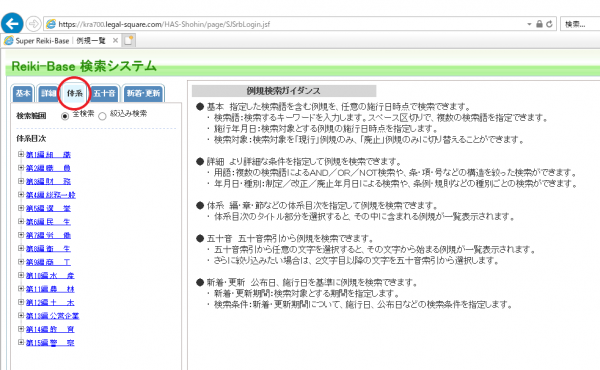The width and height of the screenshot is (600, 370).
Task: Close the Super Reiki-Base browser tab
Action: pos(115,40)
